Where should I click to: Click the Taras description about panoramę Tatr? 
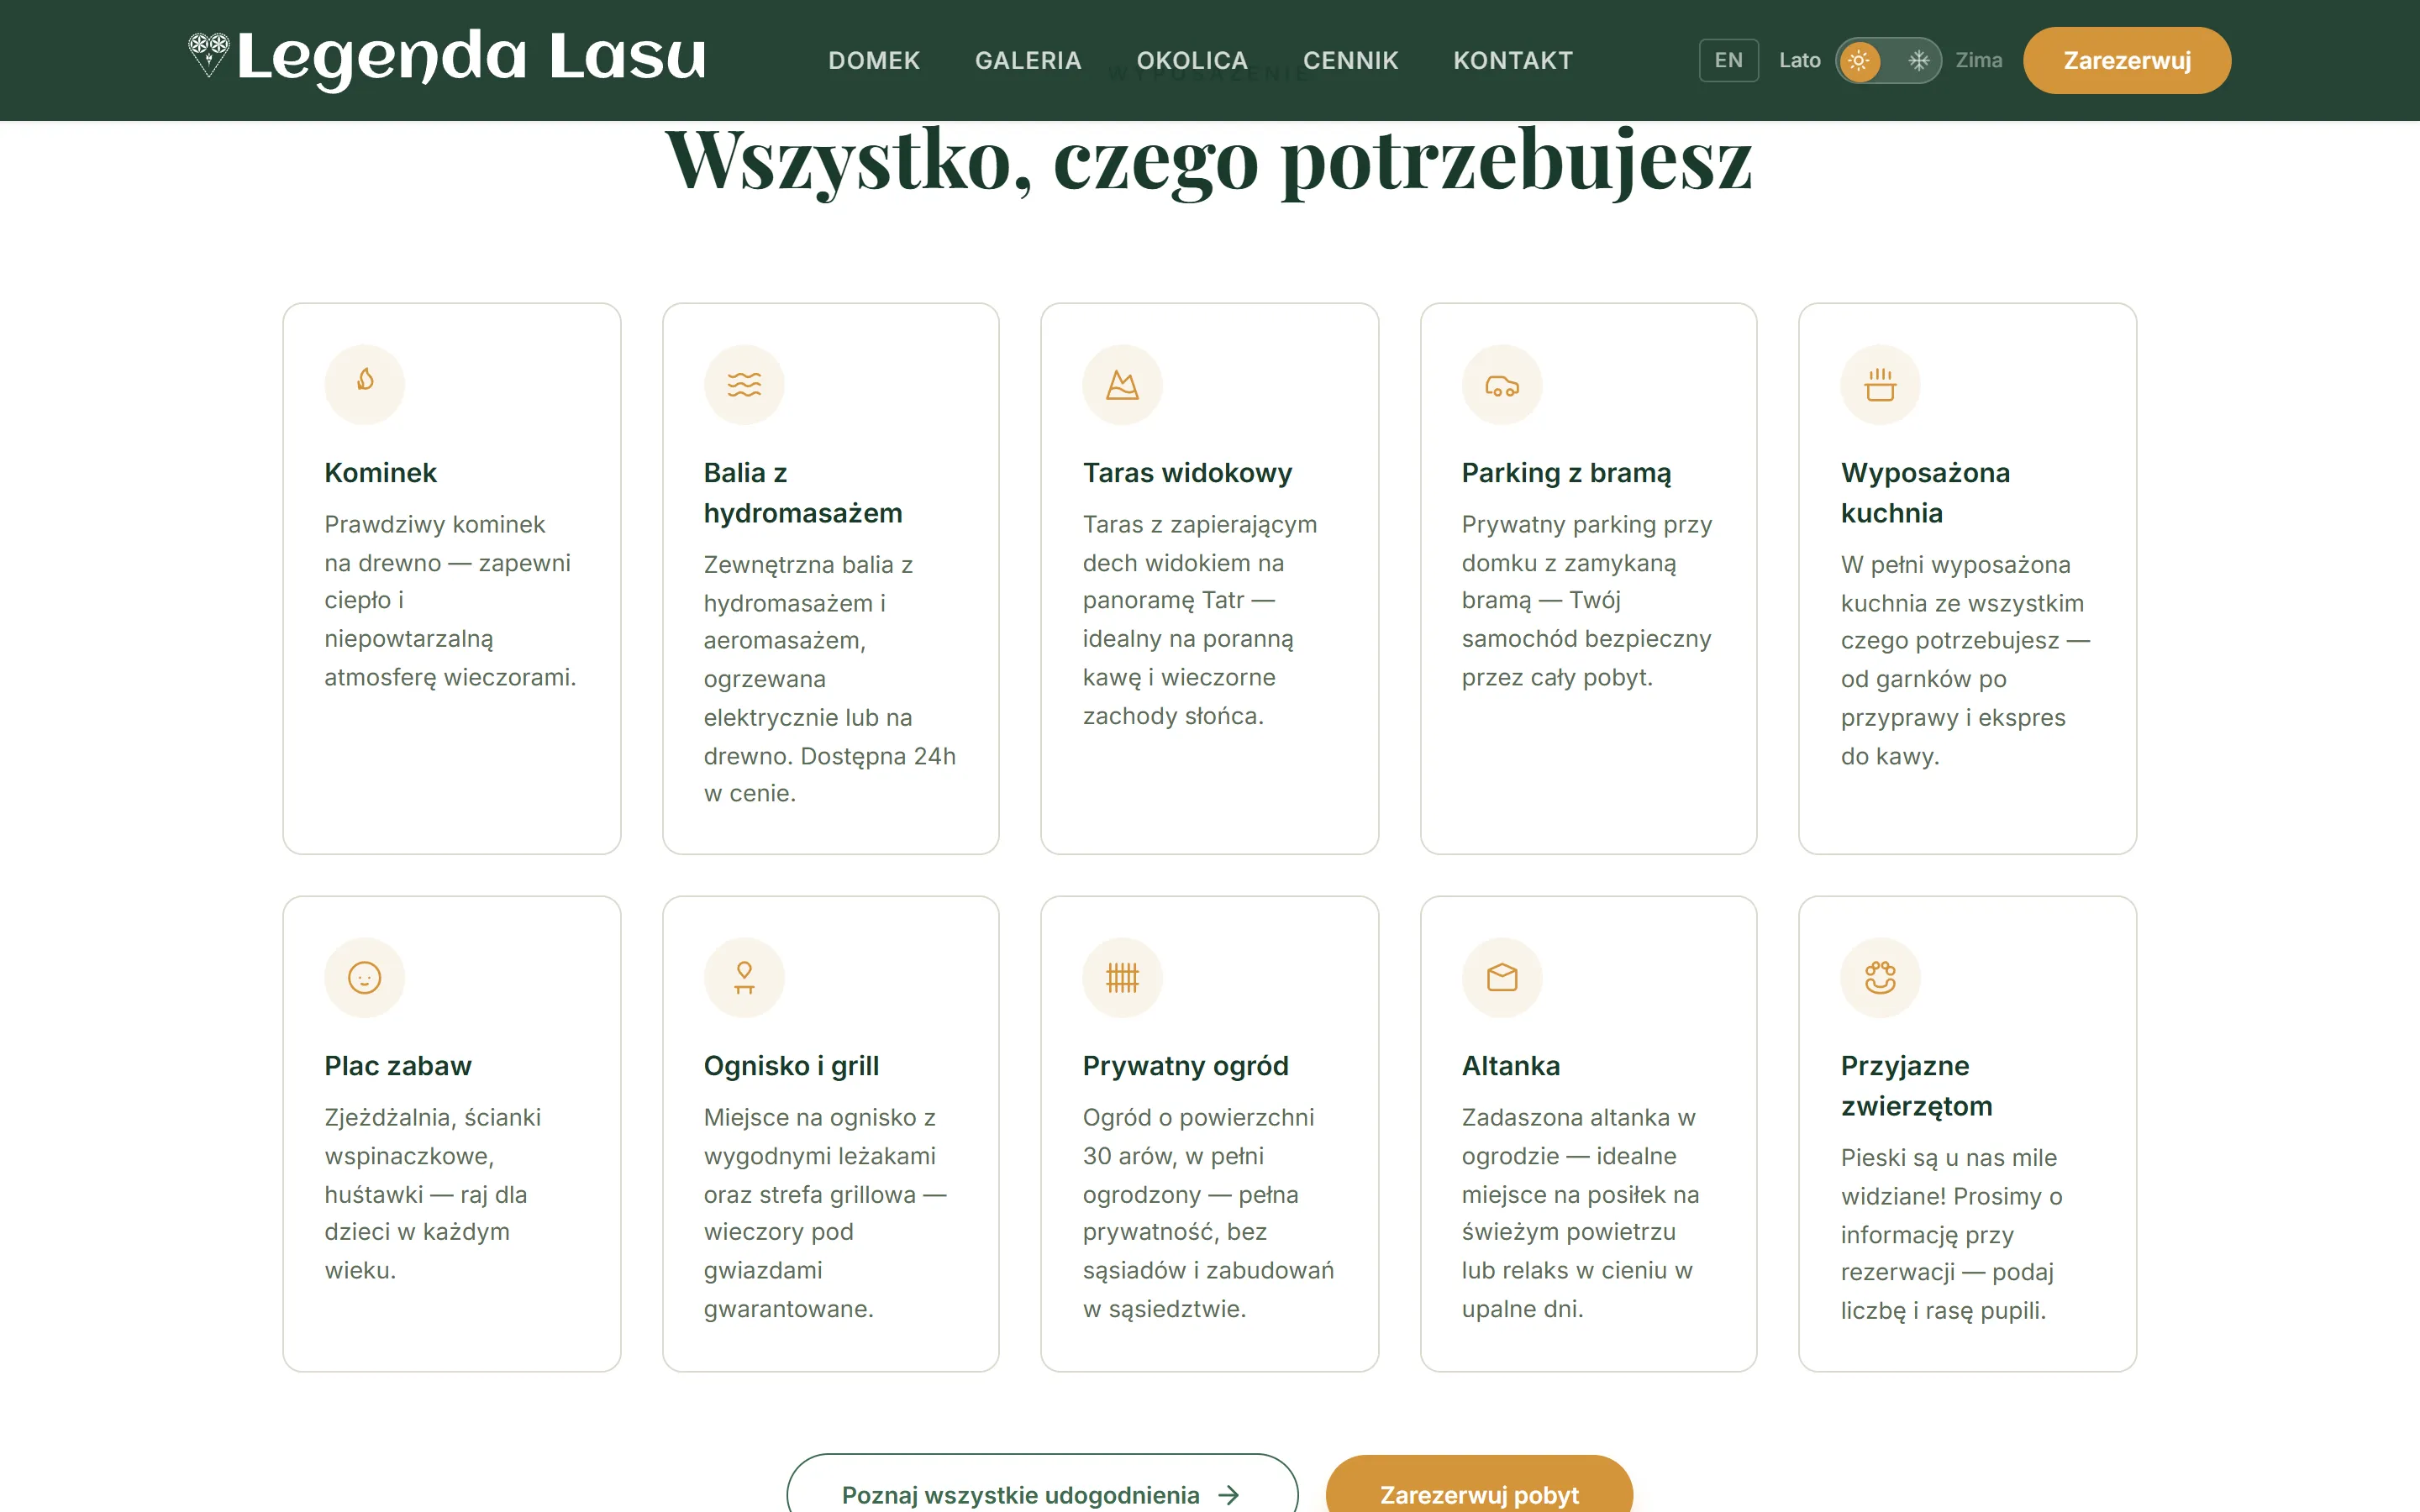point(1199,620)
